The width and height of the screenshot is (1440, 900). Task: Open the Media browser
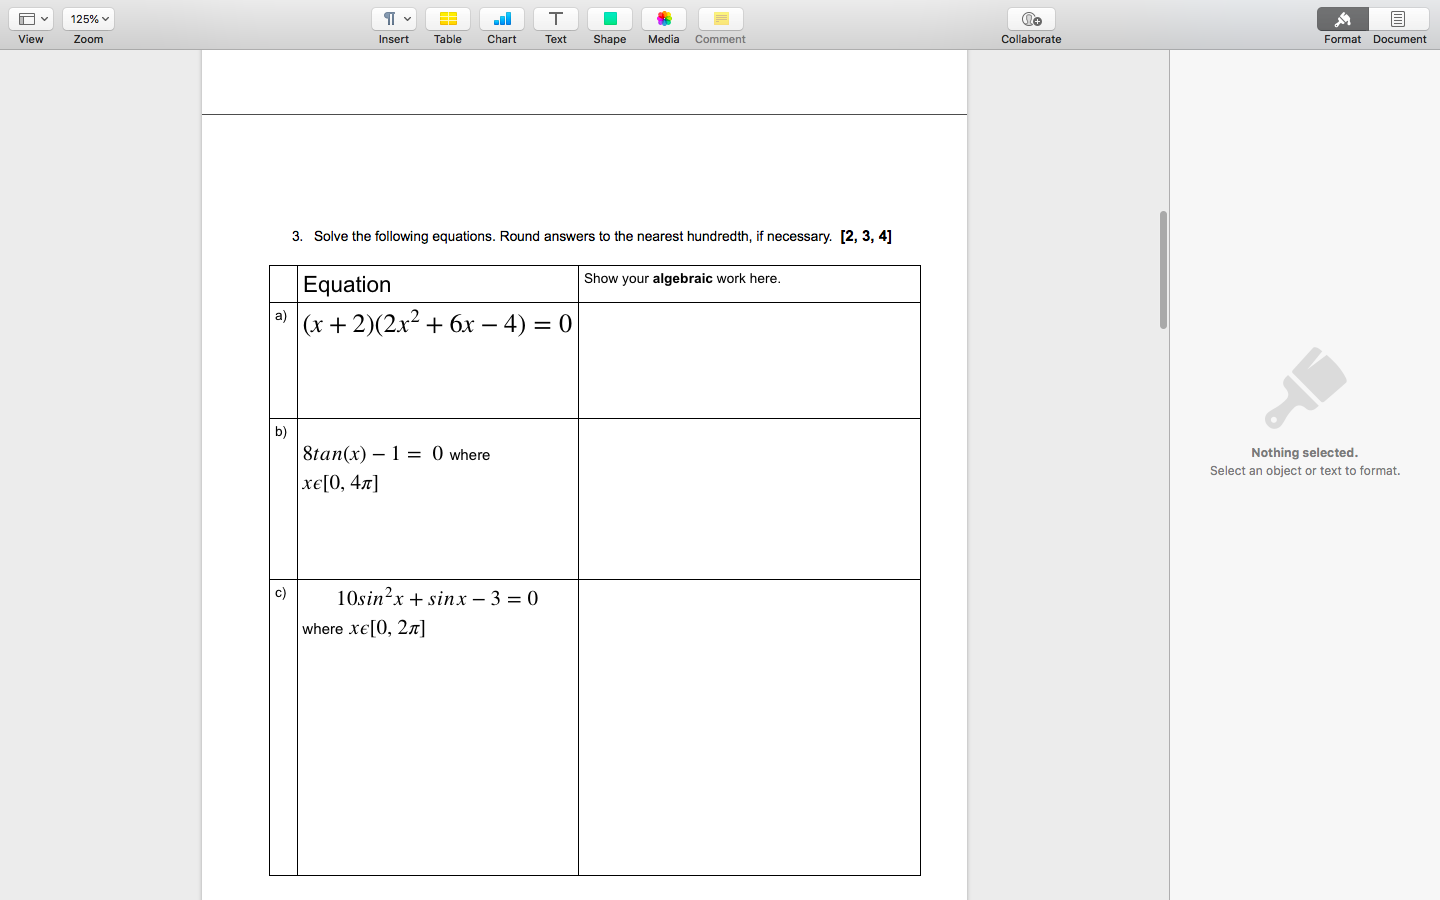pyautogui.click(x=664, y=19)
